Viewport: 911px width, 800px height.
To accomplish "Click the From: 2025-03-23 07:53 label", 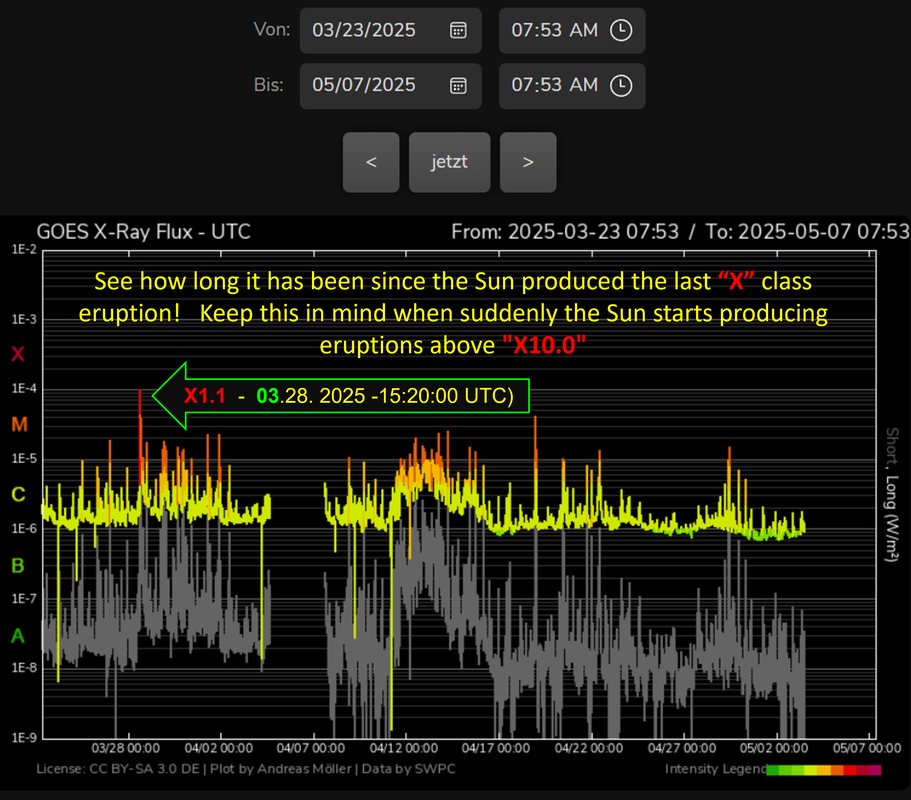I will (x=565, y=232).
